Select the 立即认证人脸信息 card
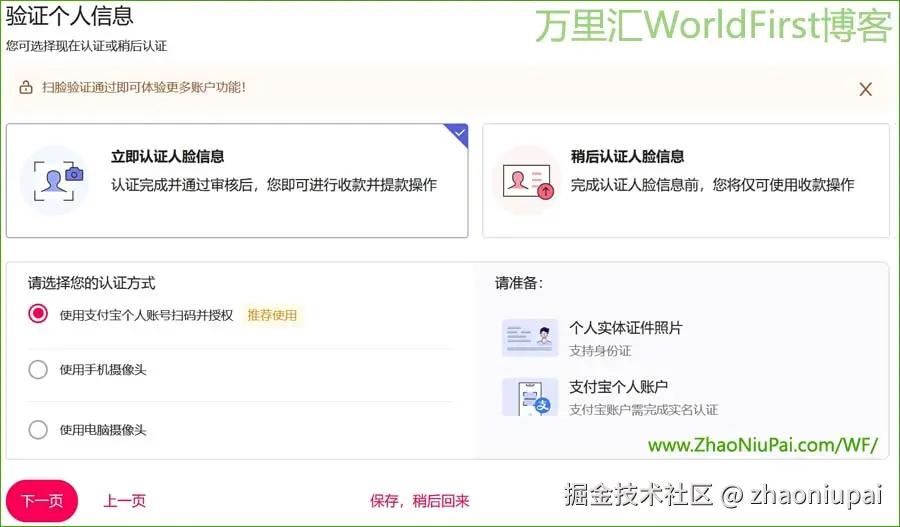The width and height of the screenshot is (900, 527). click(x=237, y=180)
